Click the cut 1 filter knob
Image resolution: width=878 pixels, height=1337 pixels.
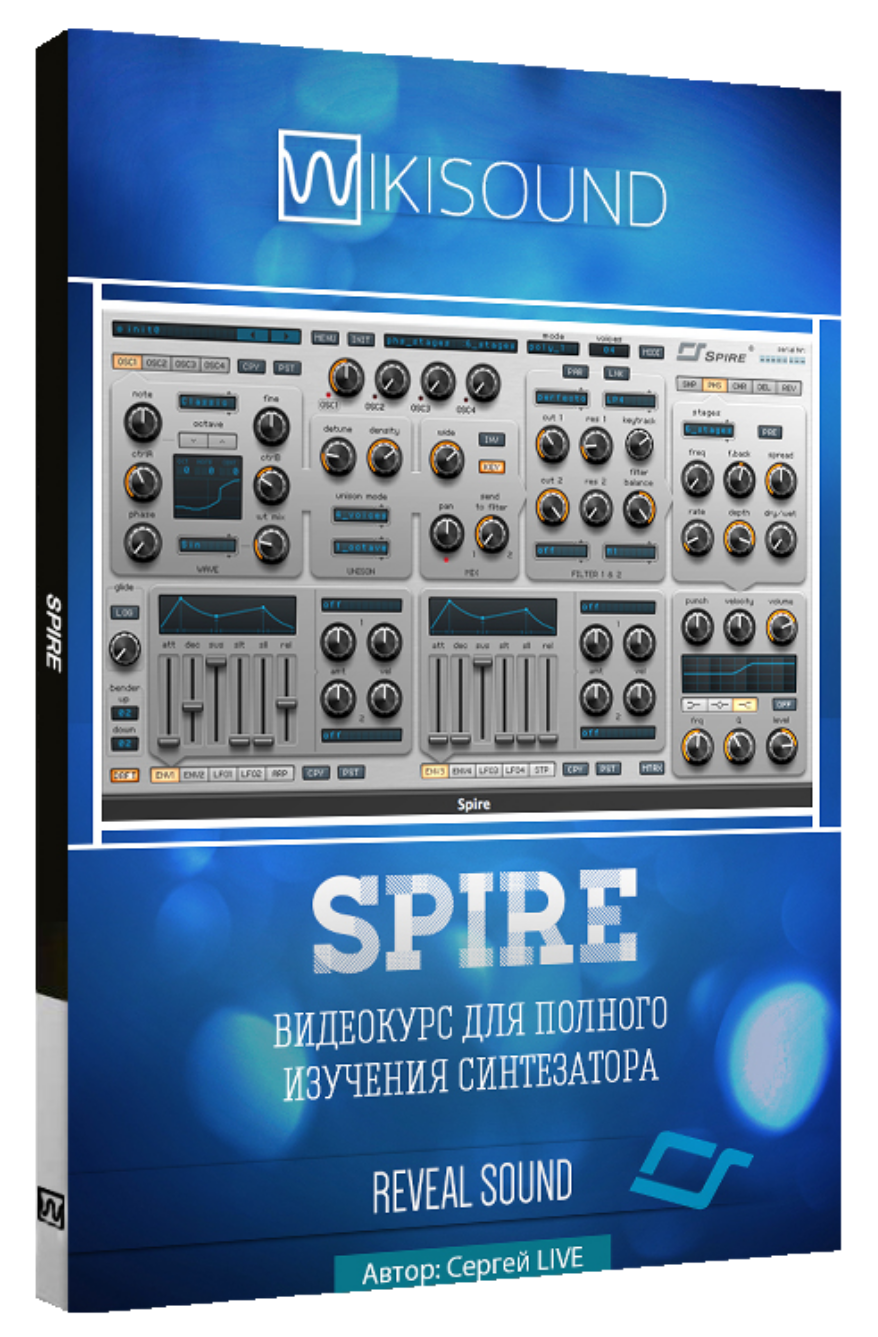(551, 442)
